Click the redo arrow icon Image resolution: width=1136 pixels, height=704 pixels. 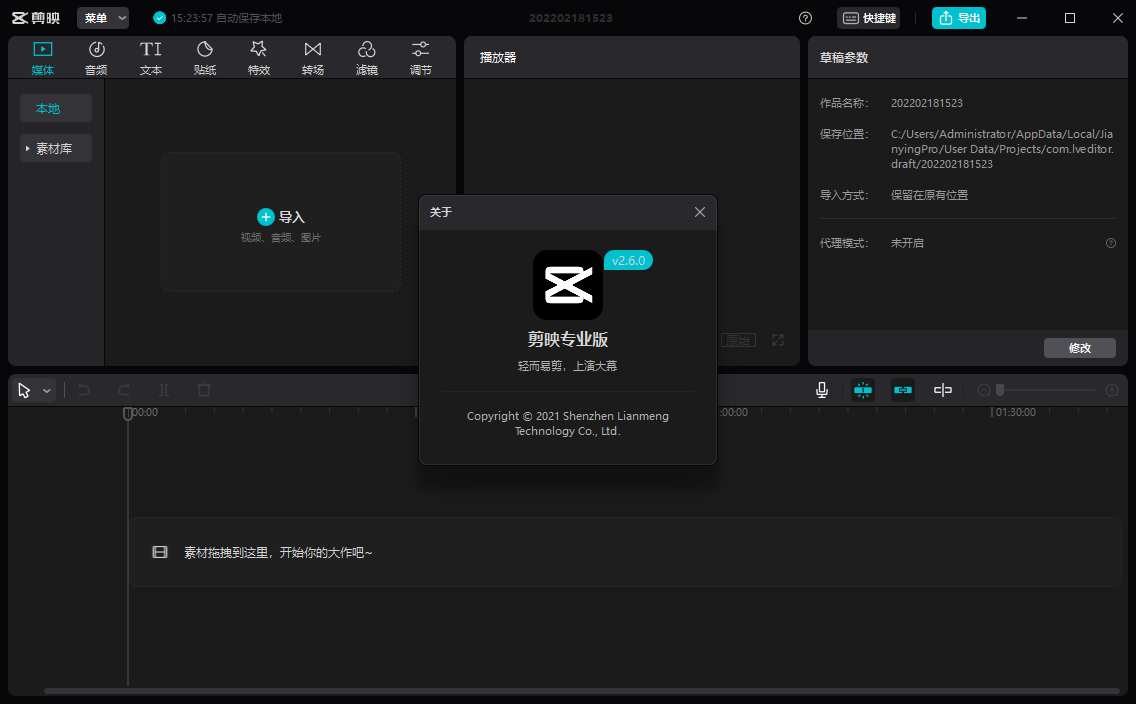pos(124,390)
